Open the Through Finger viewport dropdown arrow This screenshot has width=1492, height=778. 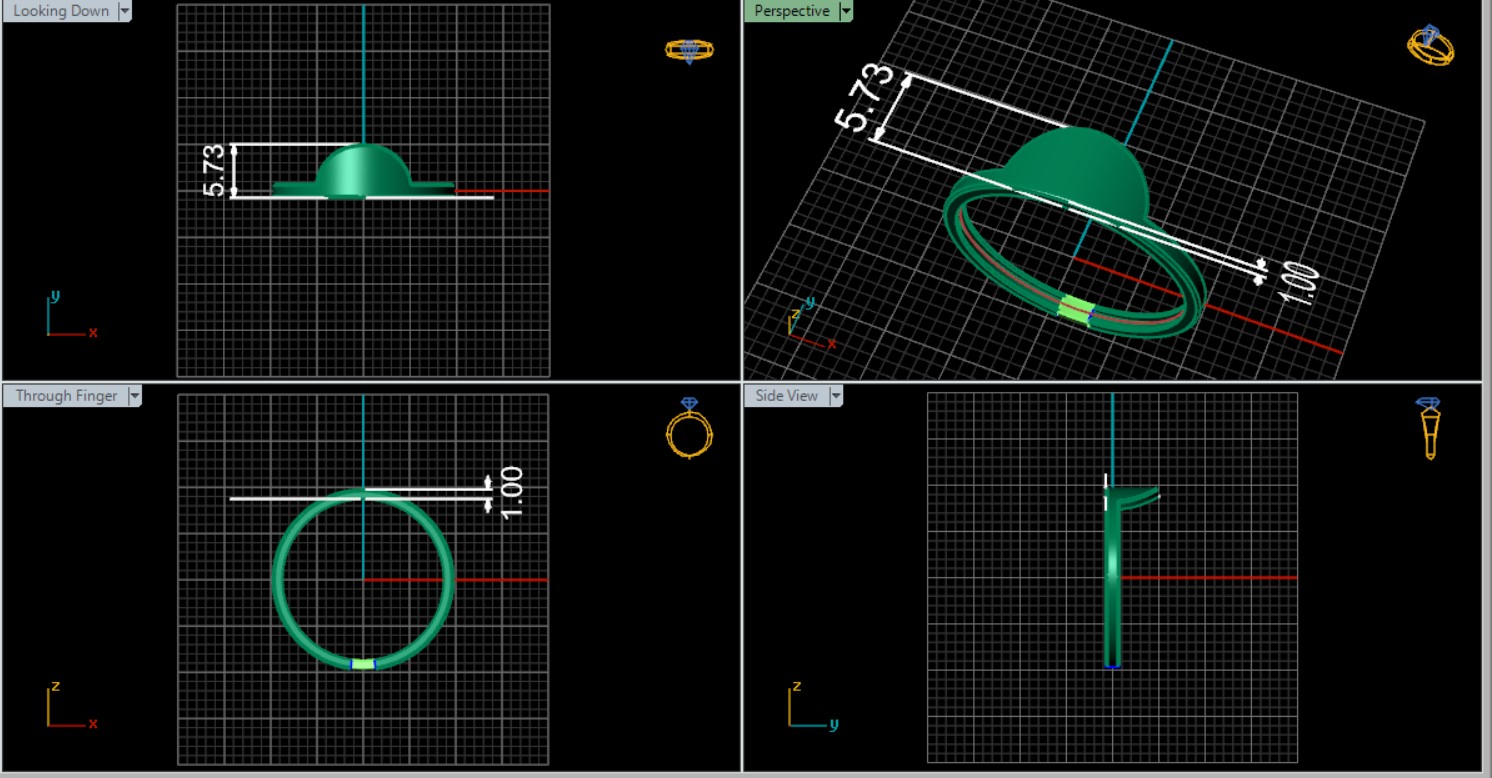(x=135, y=396)
